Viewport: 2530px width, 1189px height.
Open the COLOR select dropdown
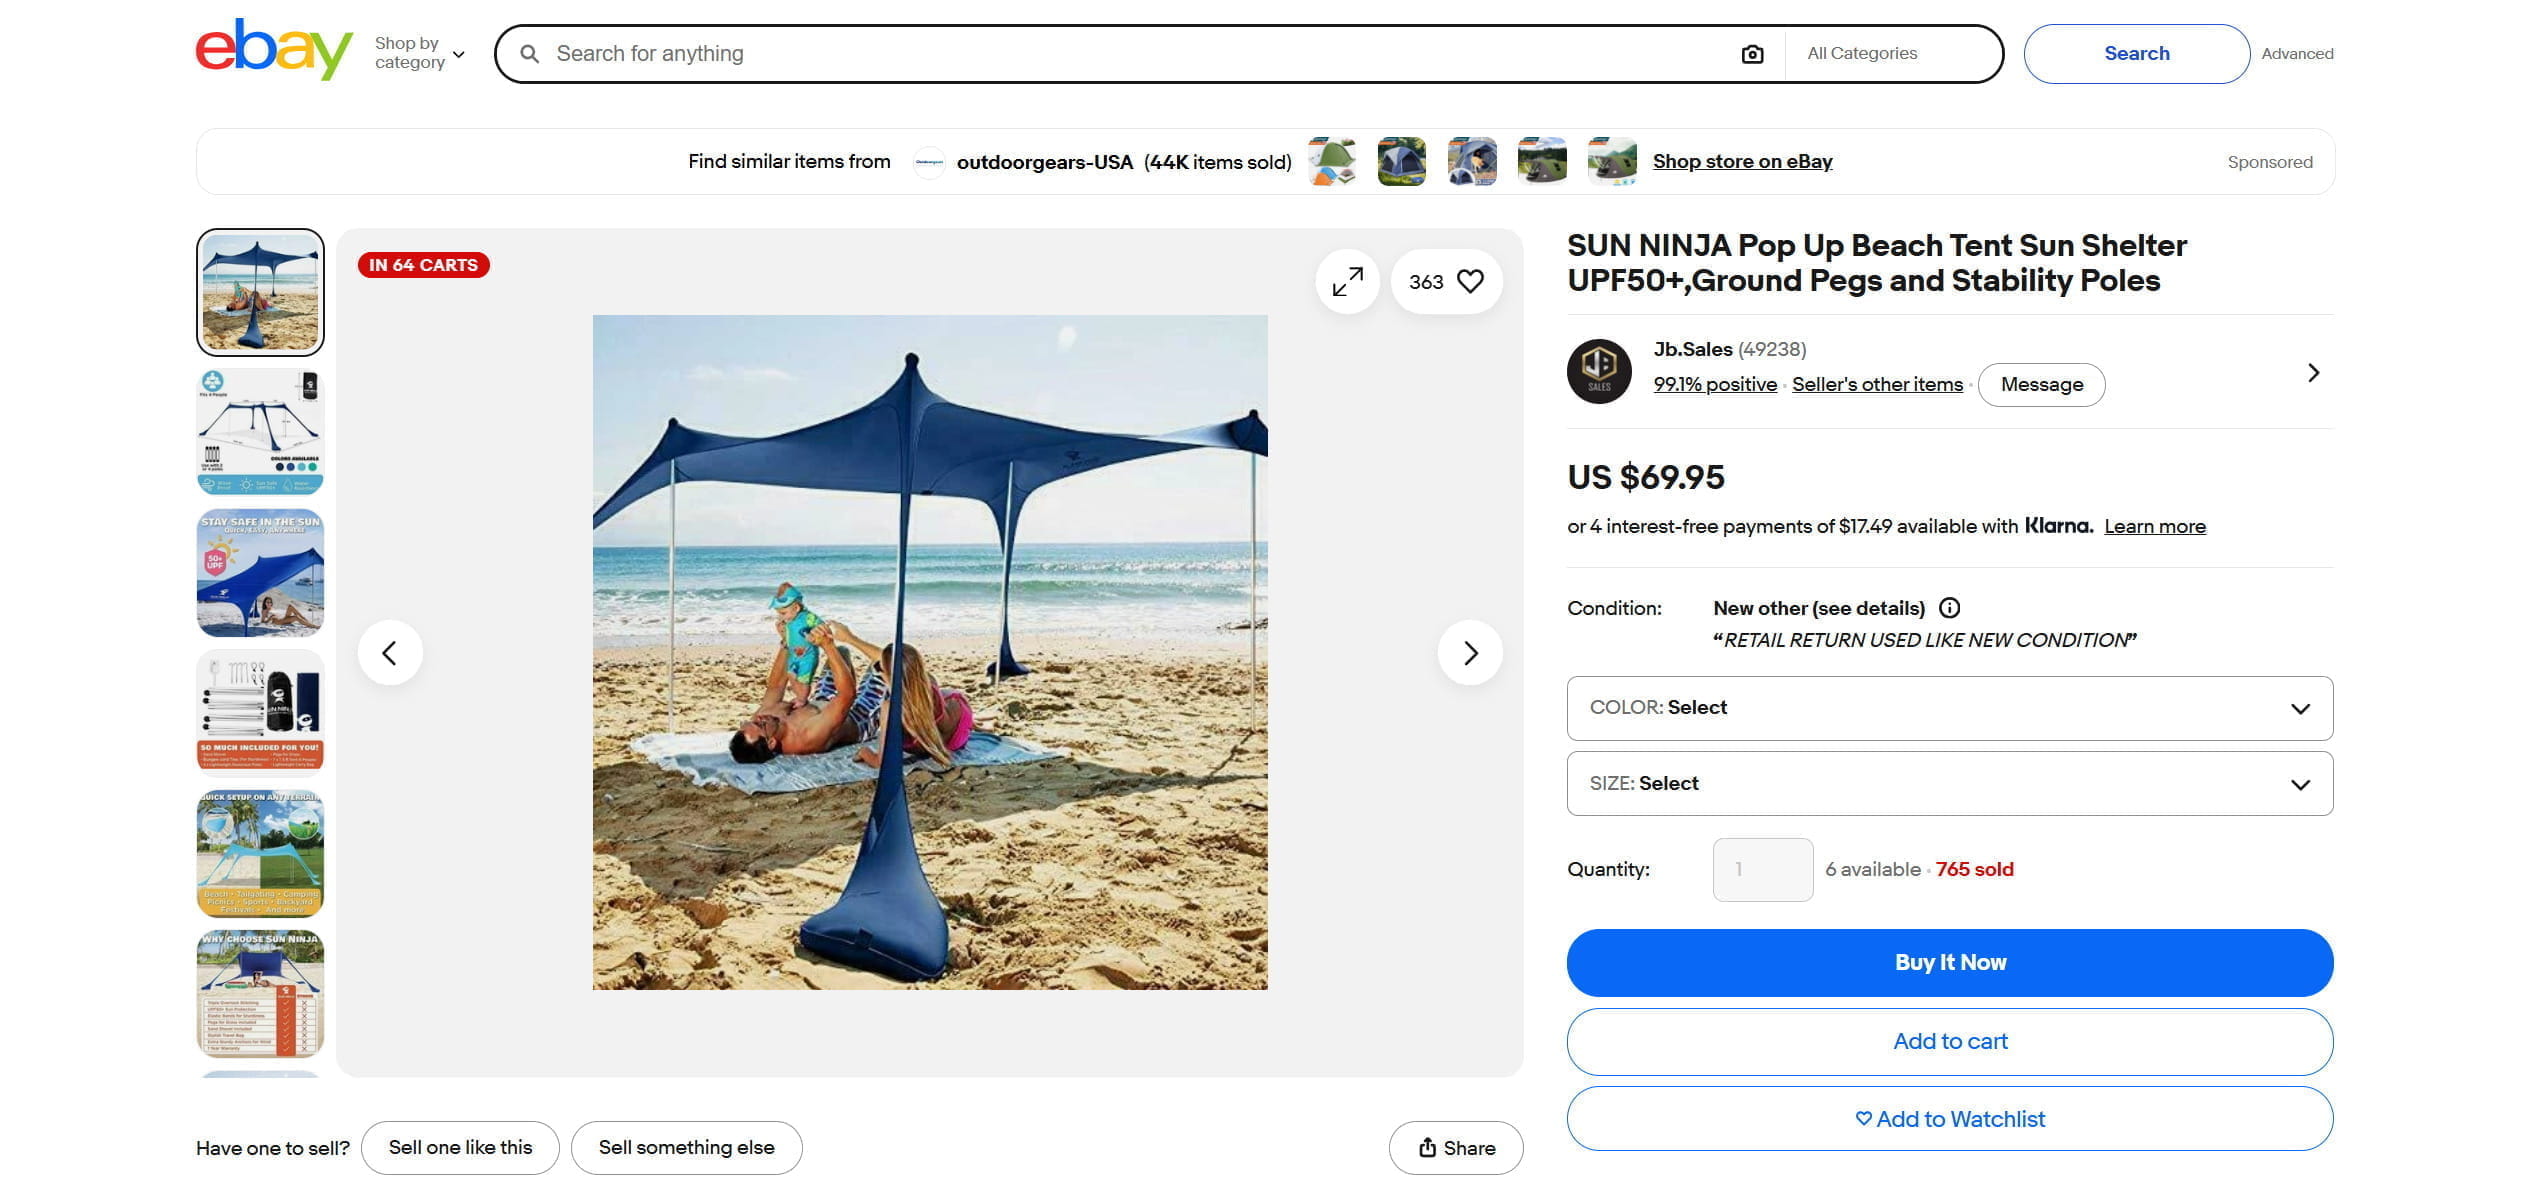pyautogui.click(x=1950, y=708)
